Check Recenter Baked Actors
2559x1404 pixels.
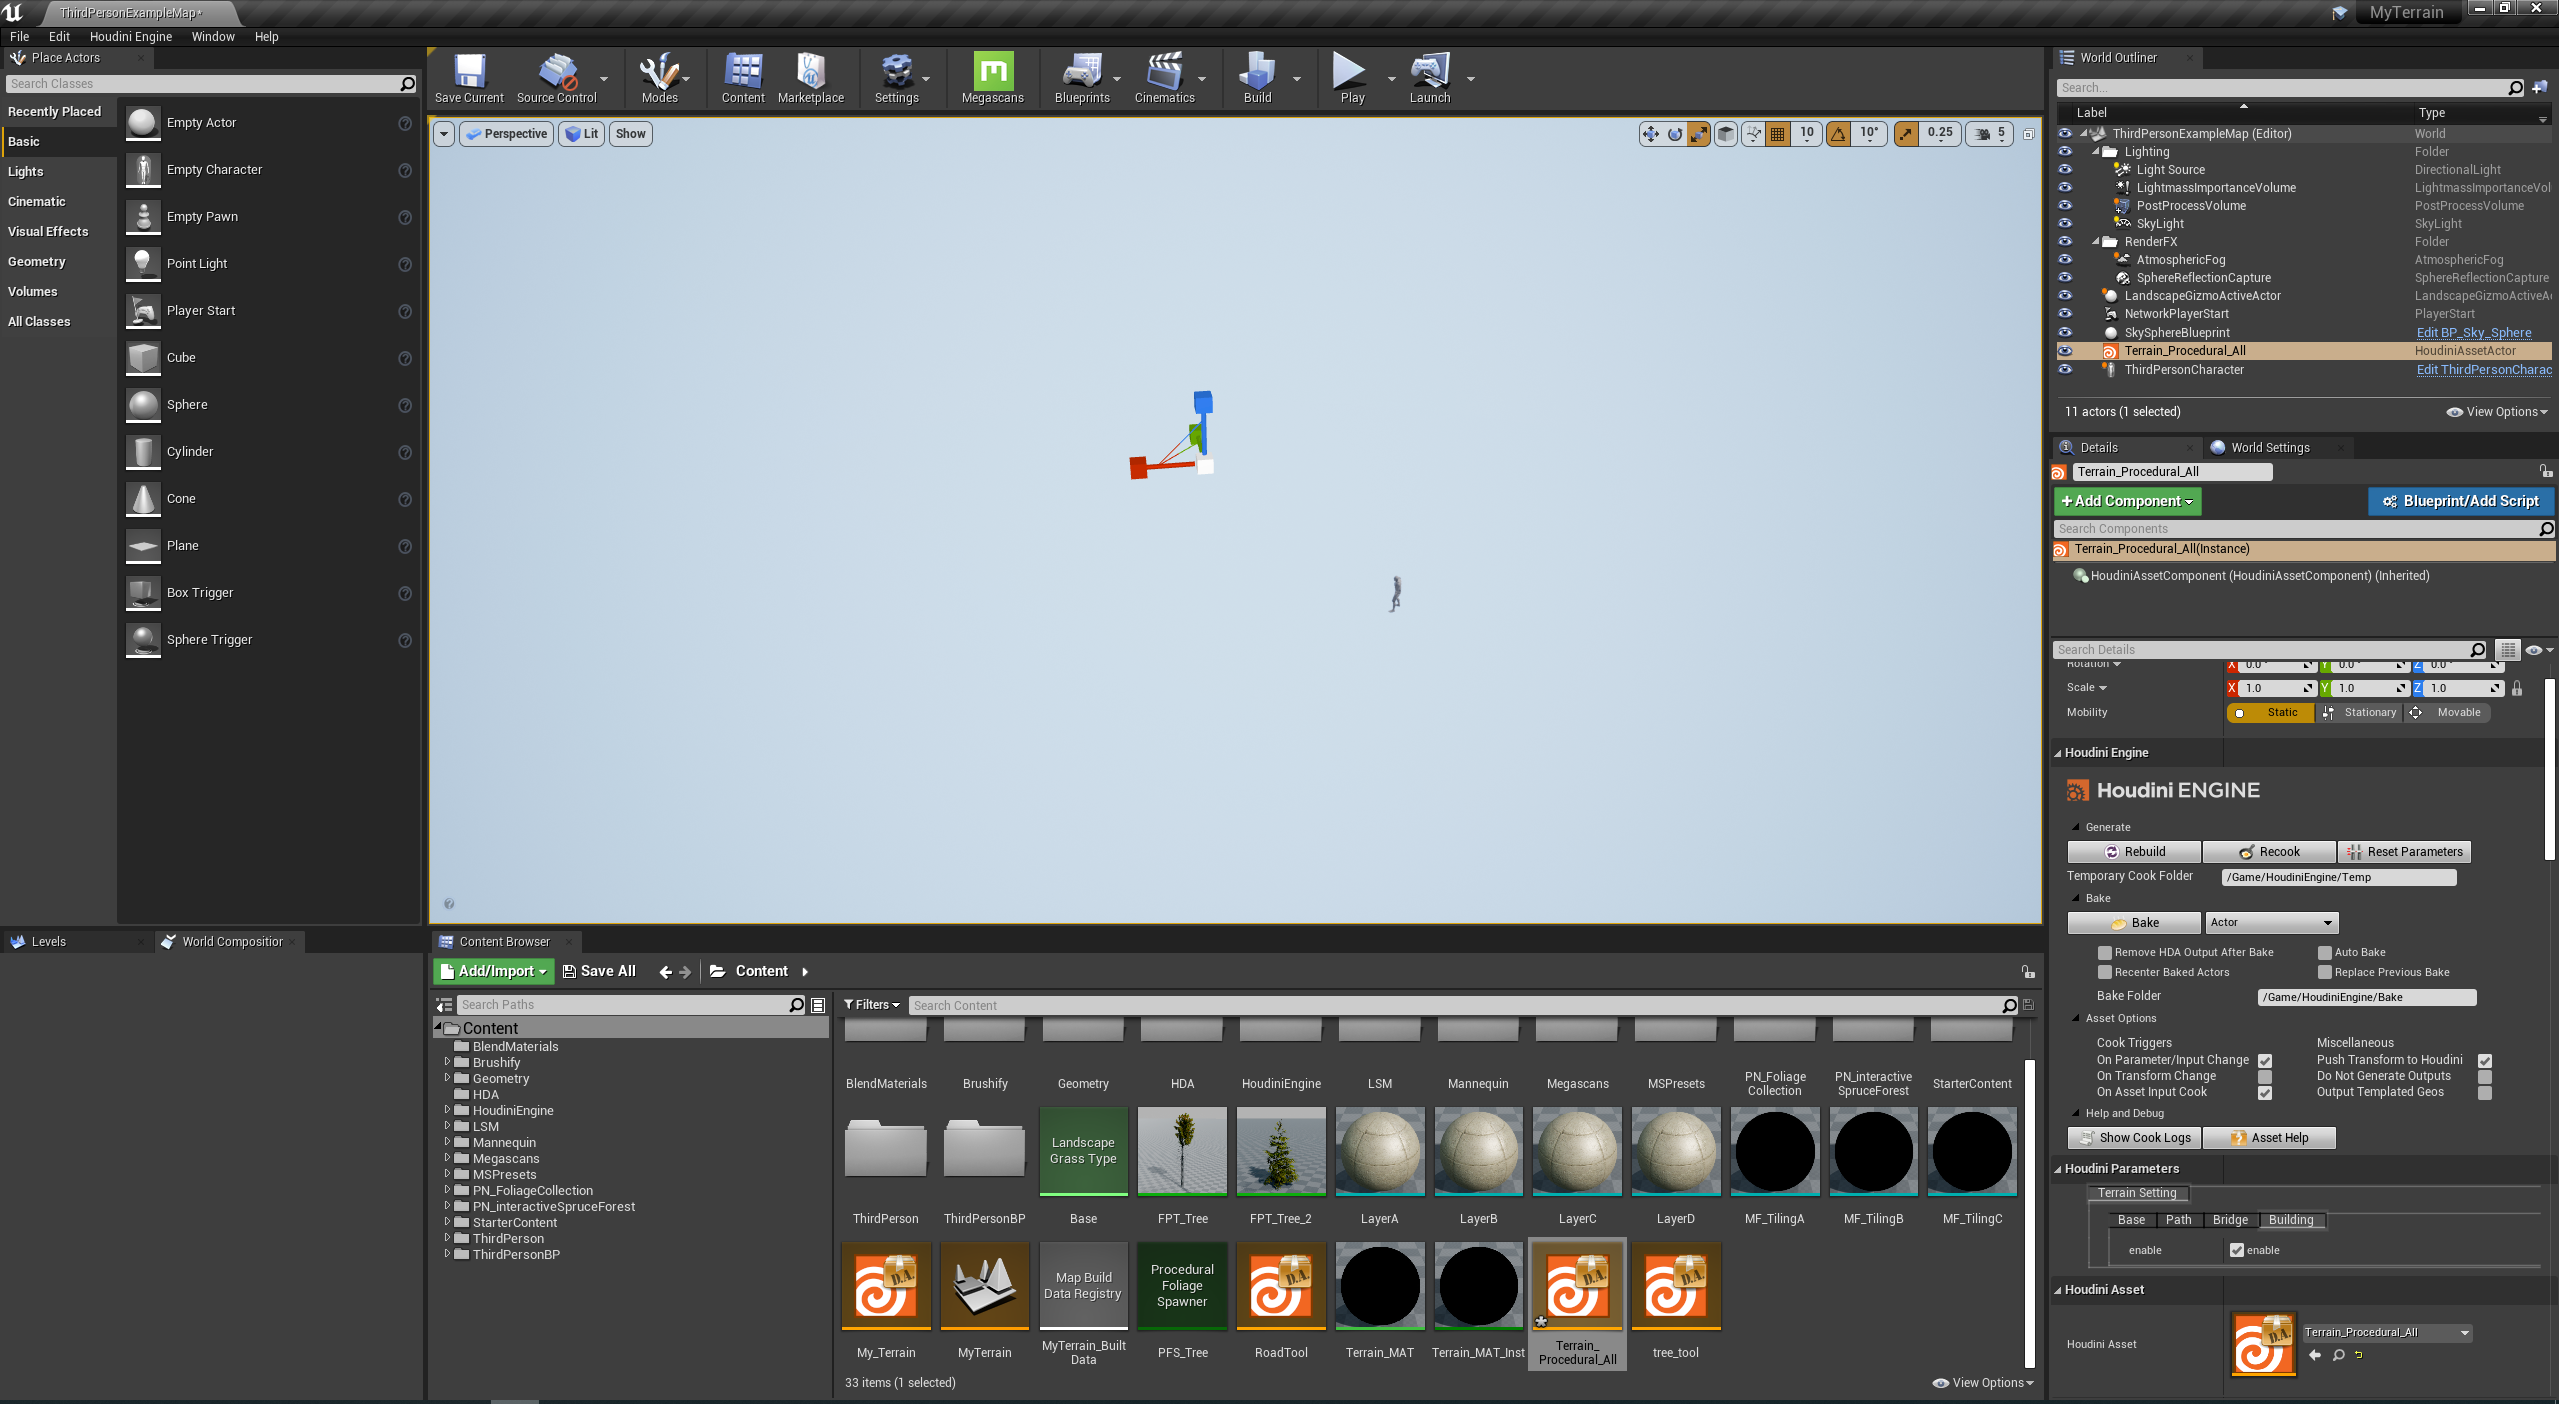[2105, 973]
